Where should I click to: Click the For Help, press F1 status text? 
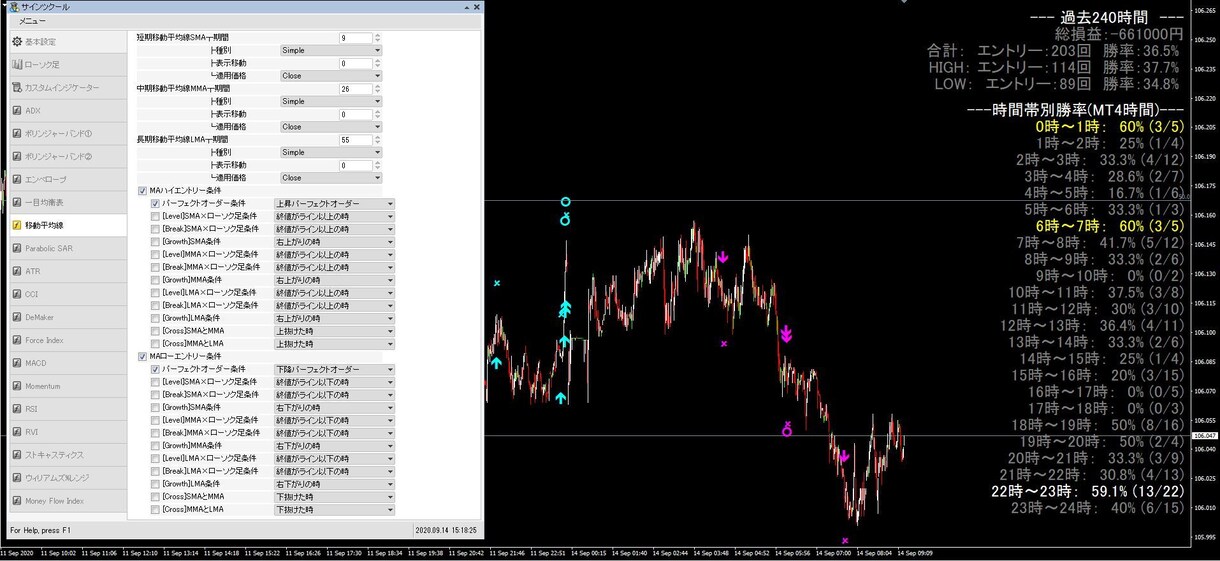click(39, 530)
